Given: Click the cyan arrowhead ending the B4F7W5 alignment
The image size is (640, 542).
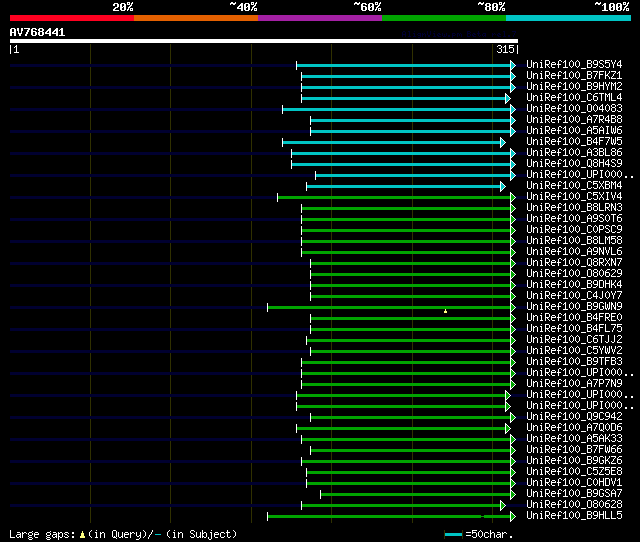Looking at the screenshot, I should tap(503, 142).
